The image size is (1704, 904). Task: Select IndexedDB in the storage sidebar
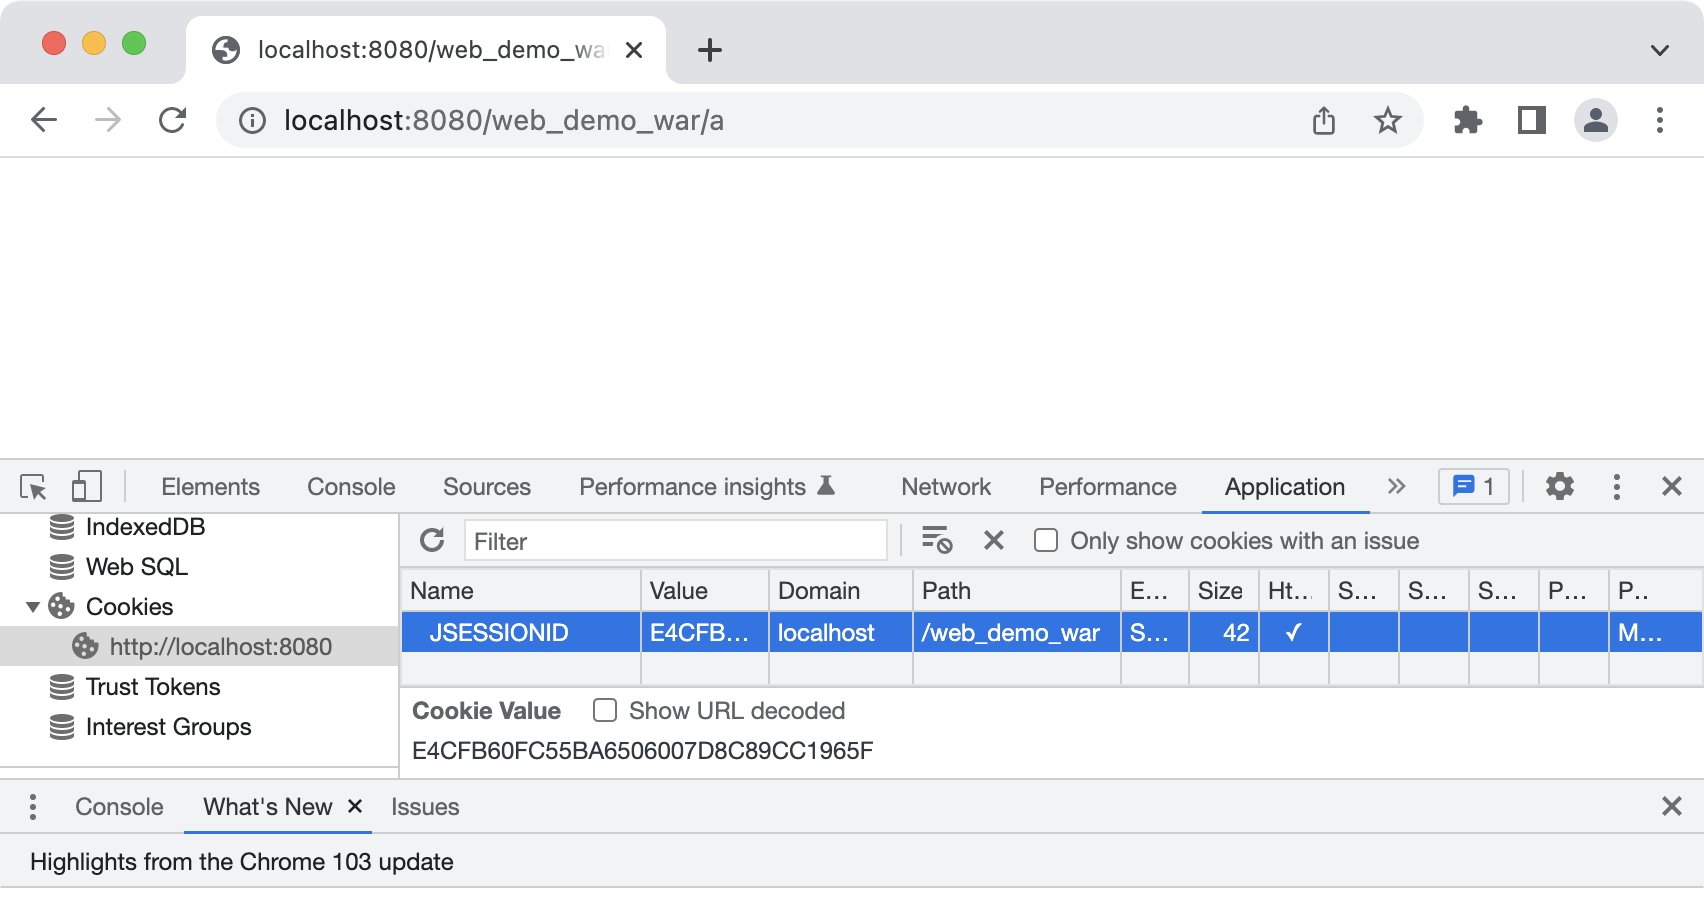click(x=145, y=527)
